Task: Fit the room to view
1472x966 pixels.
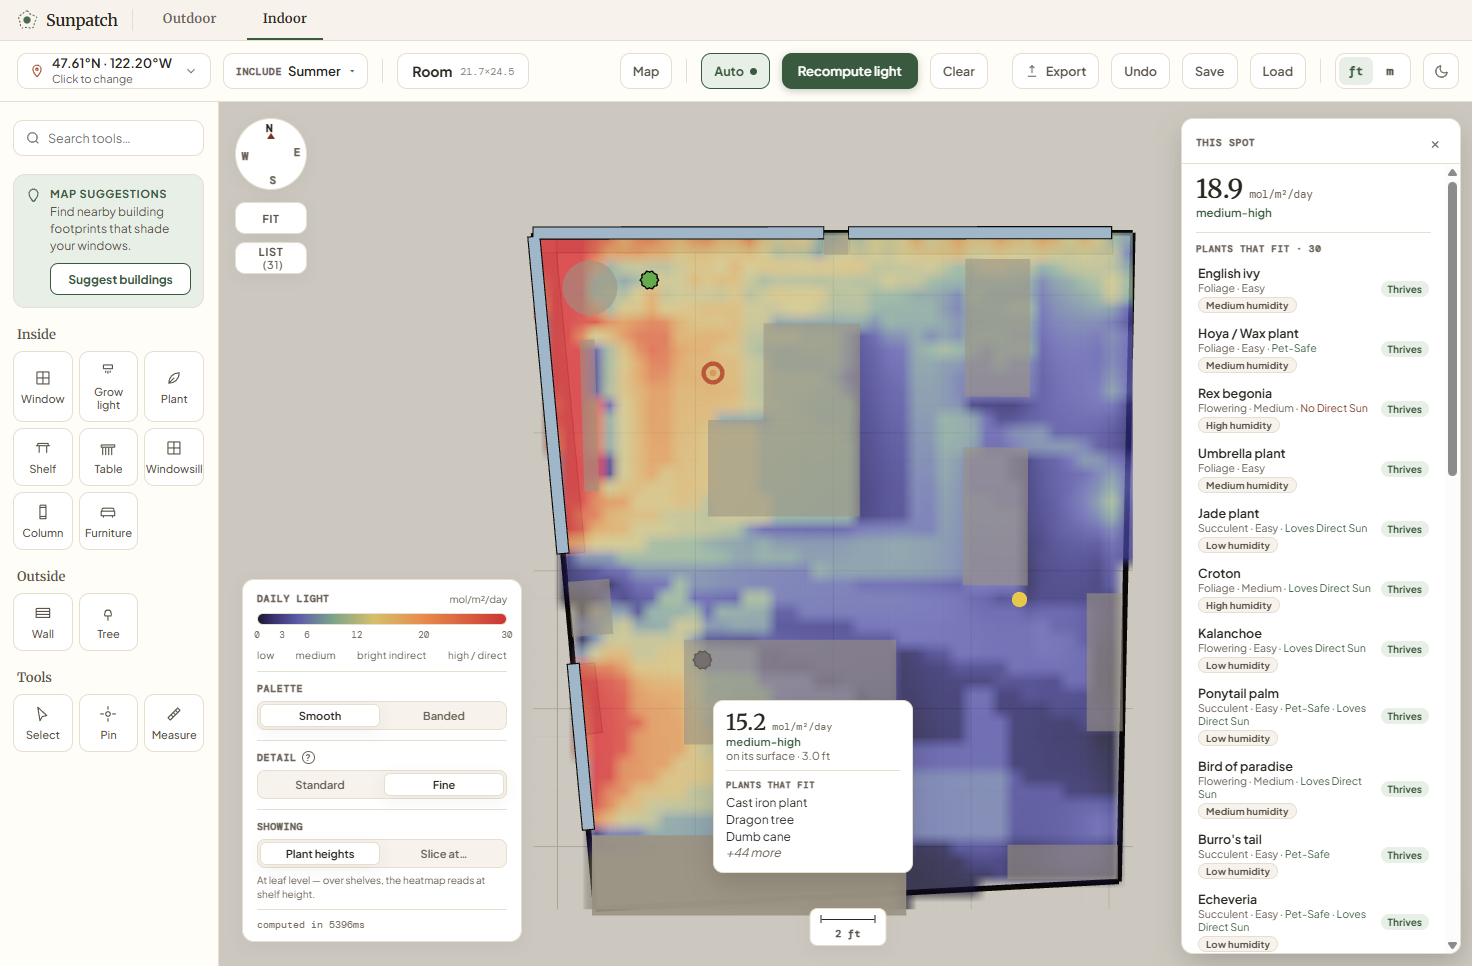Action: pyautogui.click(x=271, y=219)
